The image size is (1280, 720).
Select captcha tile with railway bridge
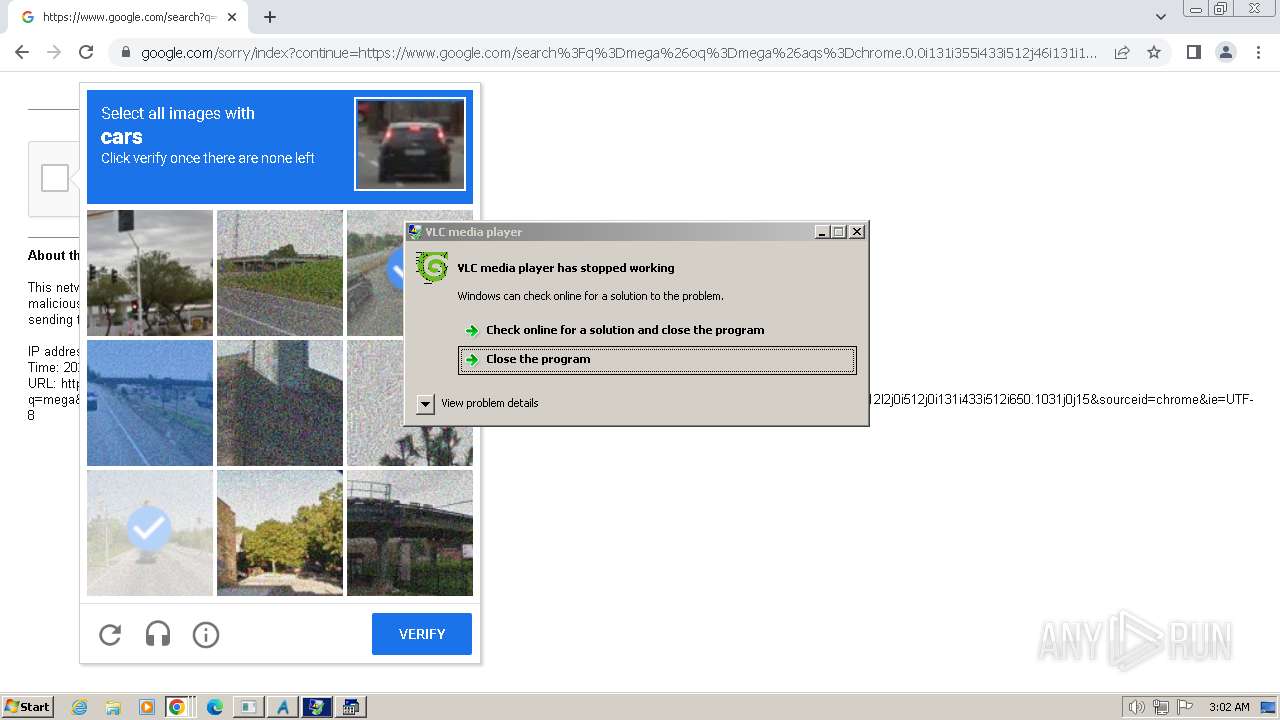410,533
